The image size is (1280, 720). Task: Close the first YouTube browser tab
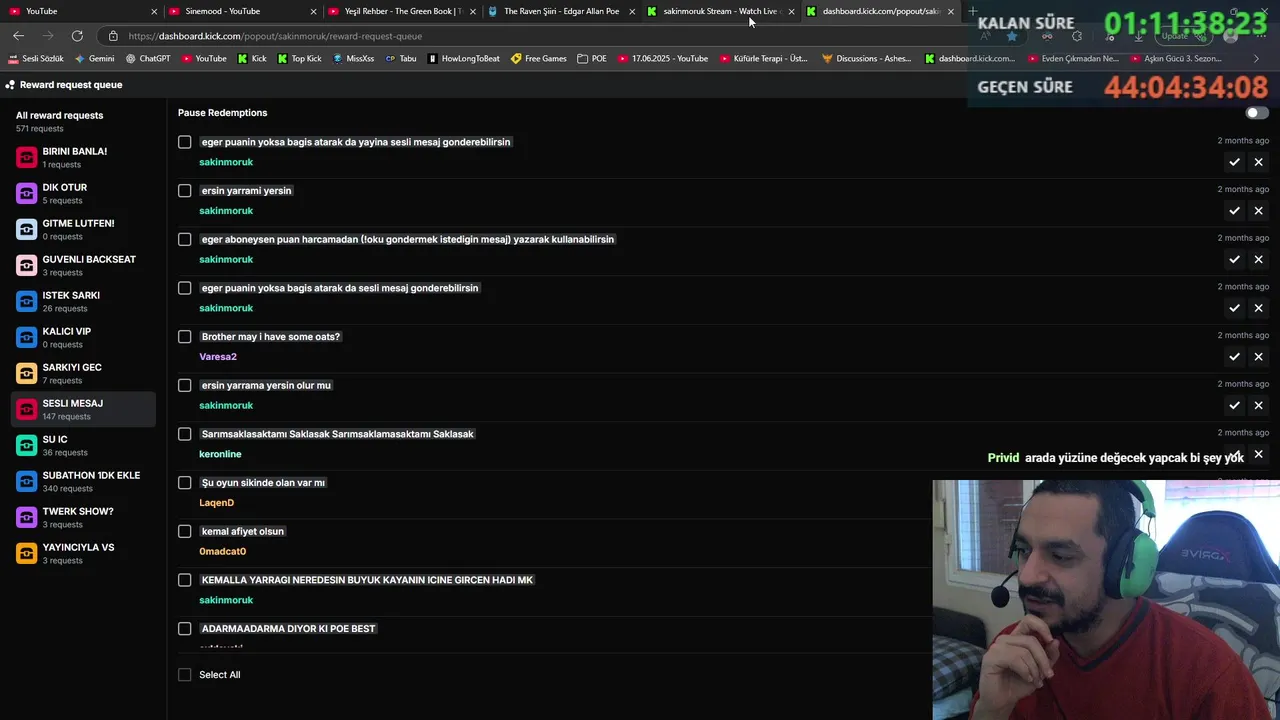(154, 11)
